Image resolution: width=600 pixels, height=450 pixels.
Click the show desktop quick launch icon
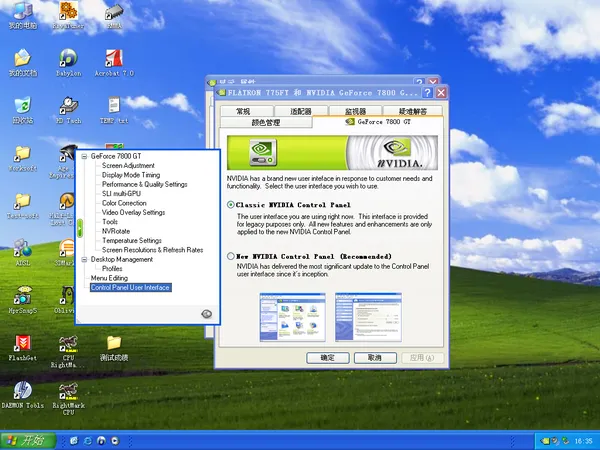coord(74,441)
